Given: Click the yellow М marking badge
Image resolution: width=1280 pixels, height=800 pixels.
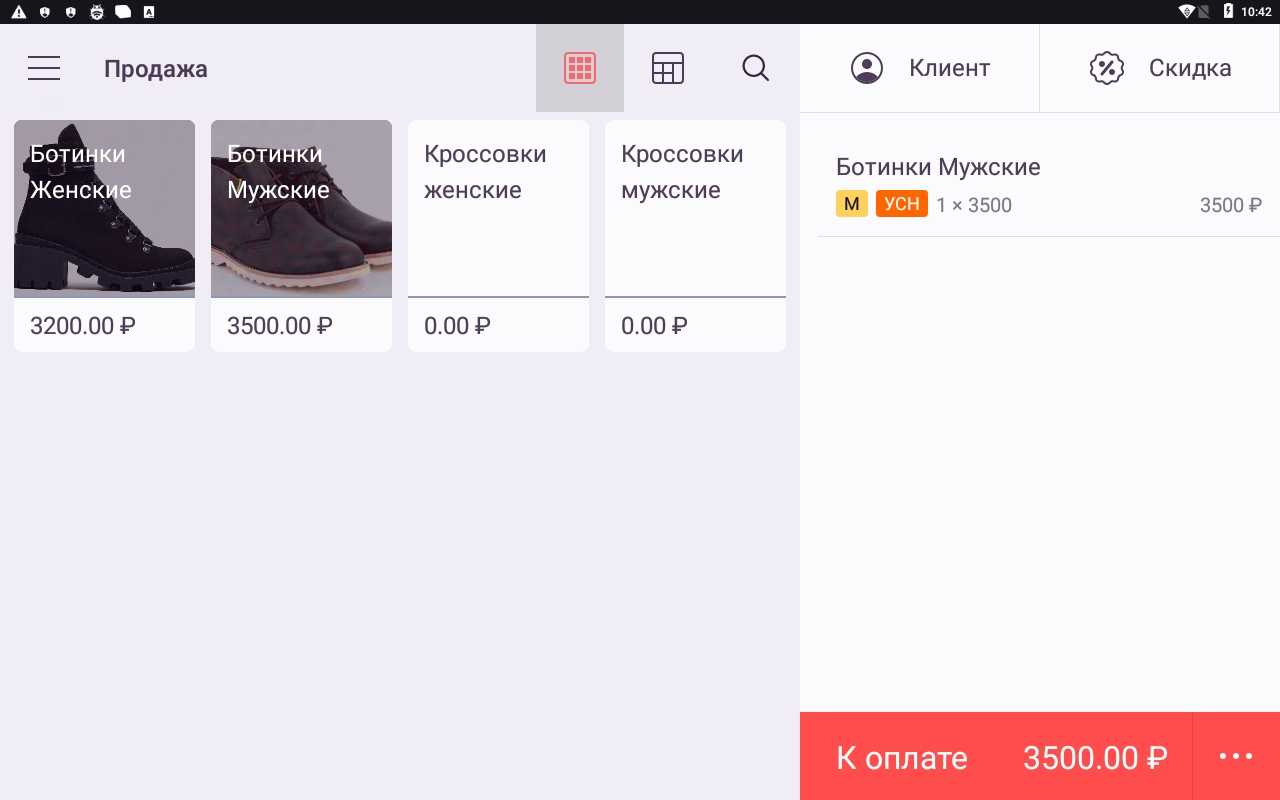Looking at the screenshot, I should point(851,204).
